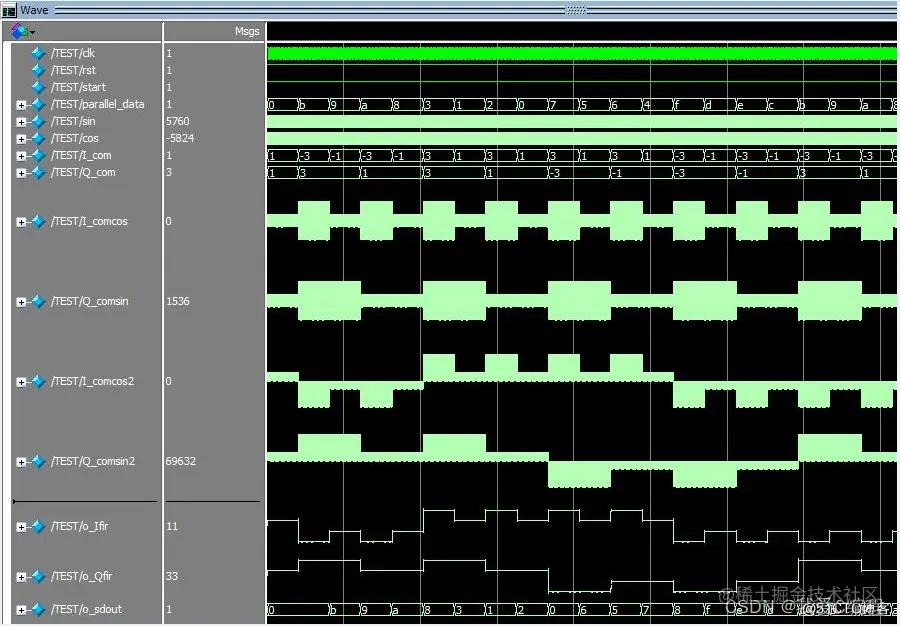Select the /TEST/rst signal icon
900x626 pixels.
tap(38, 71)
